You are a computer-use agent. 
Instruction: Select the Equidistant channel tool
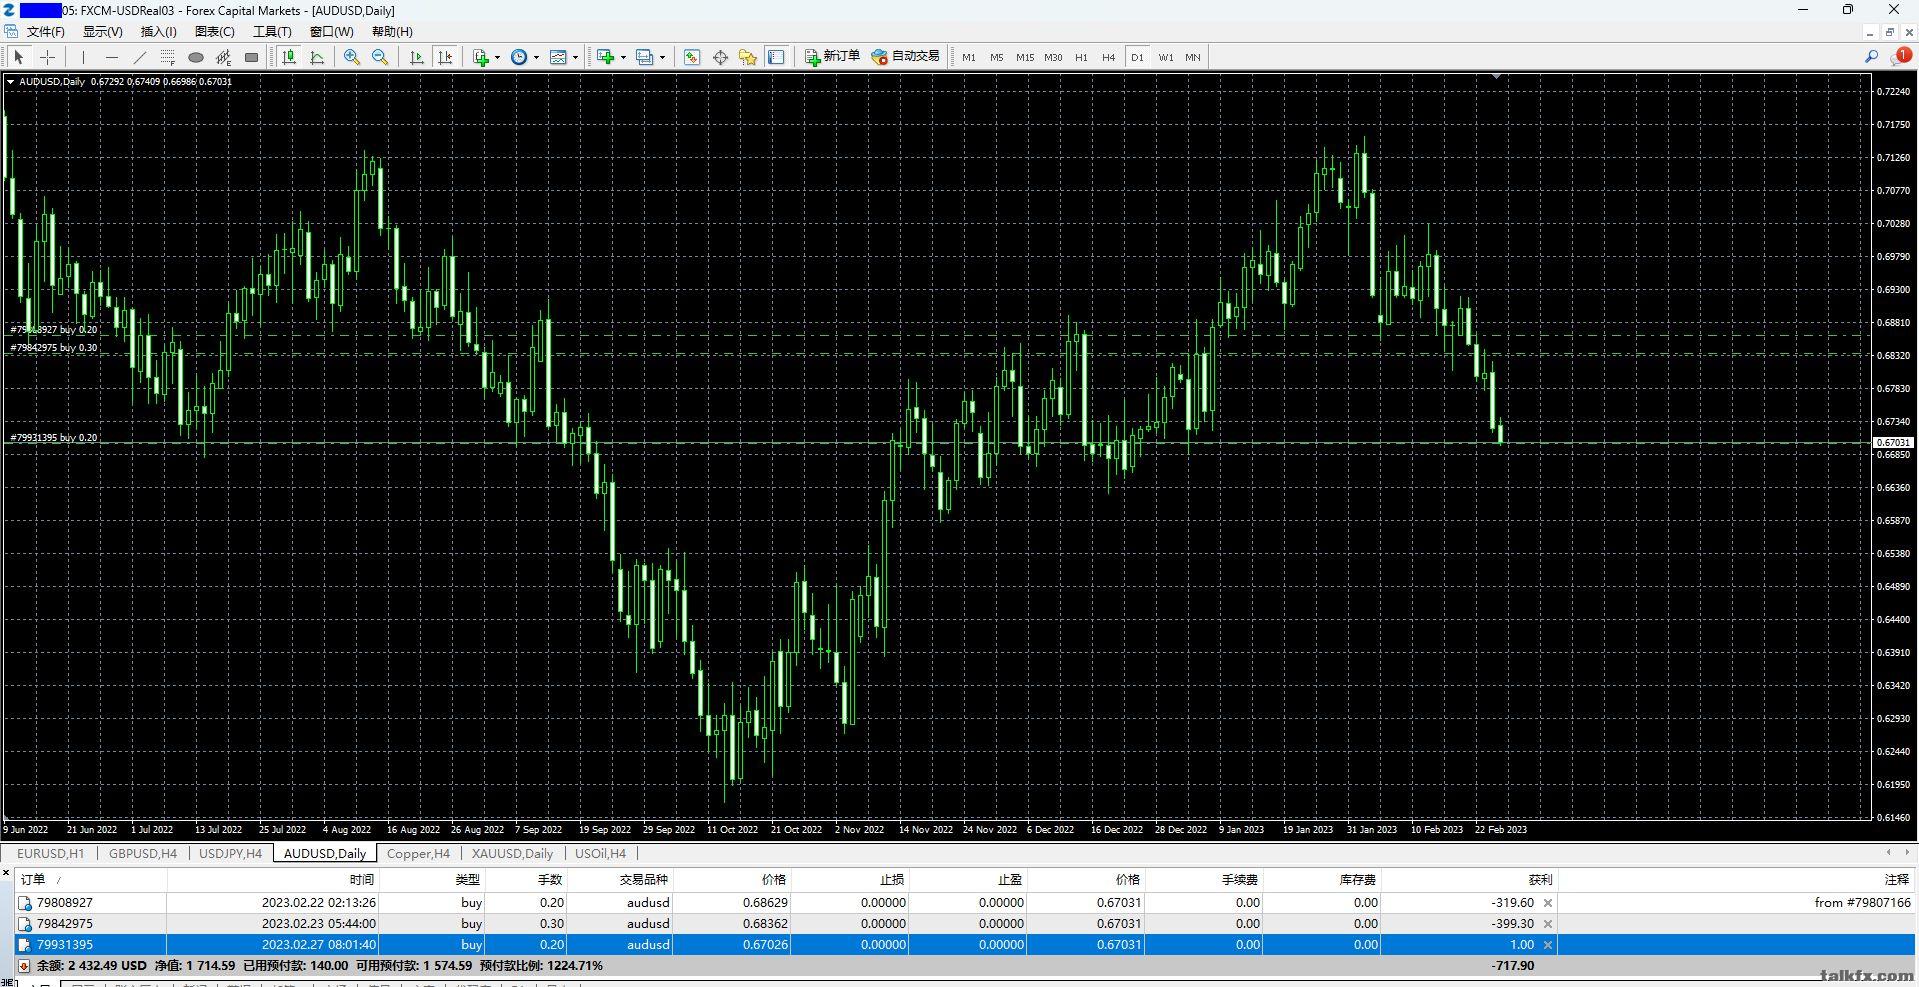(x=224, y=57)
